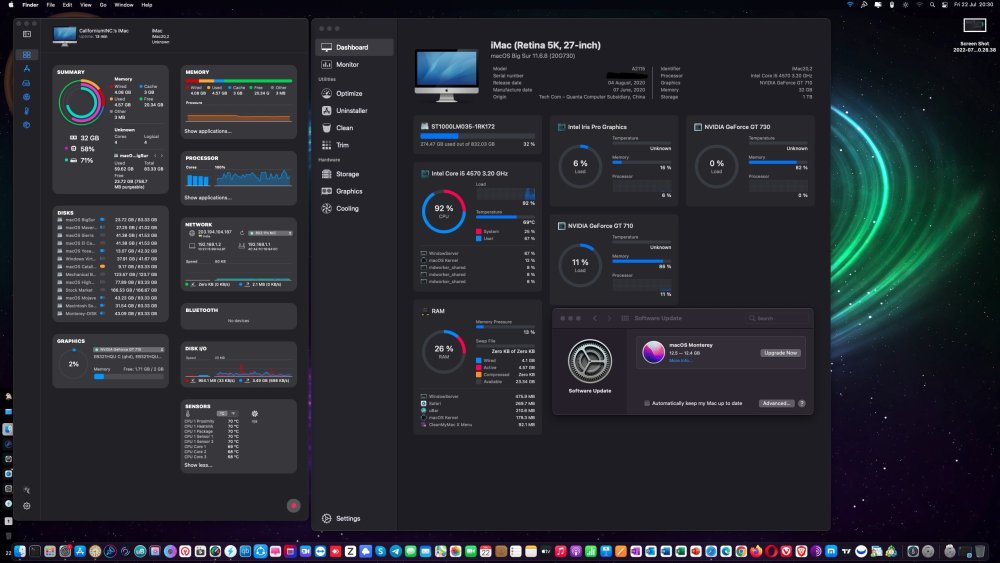Image resolution: width=1000 pixels, height=563 pixels.
Task: Click the thermometer icon in Sensors card
Action: point(188,414)
